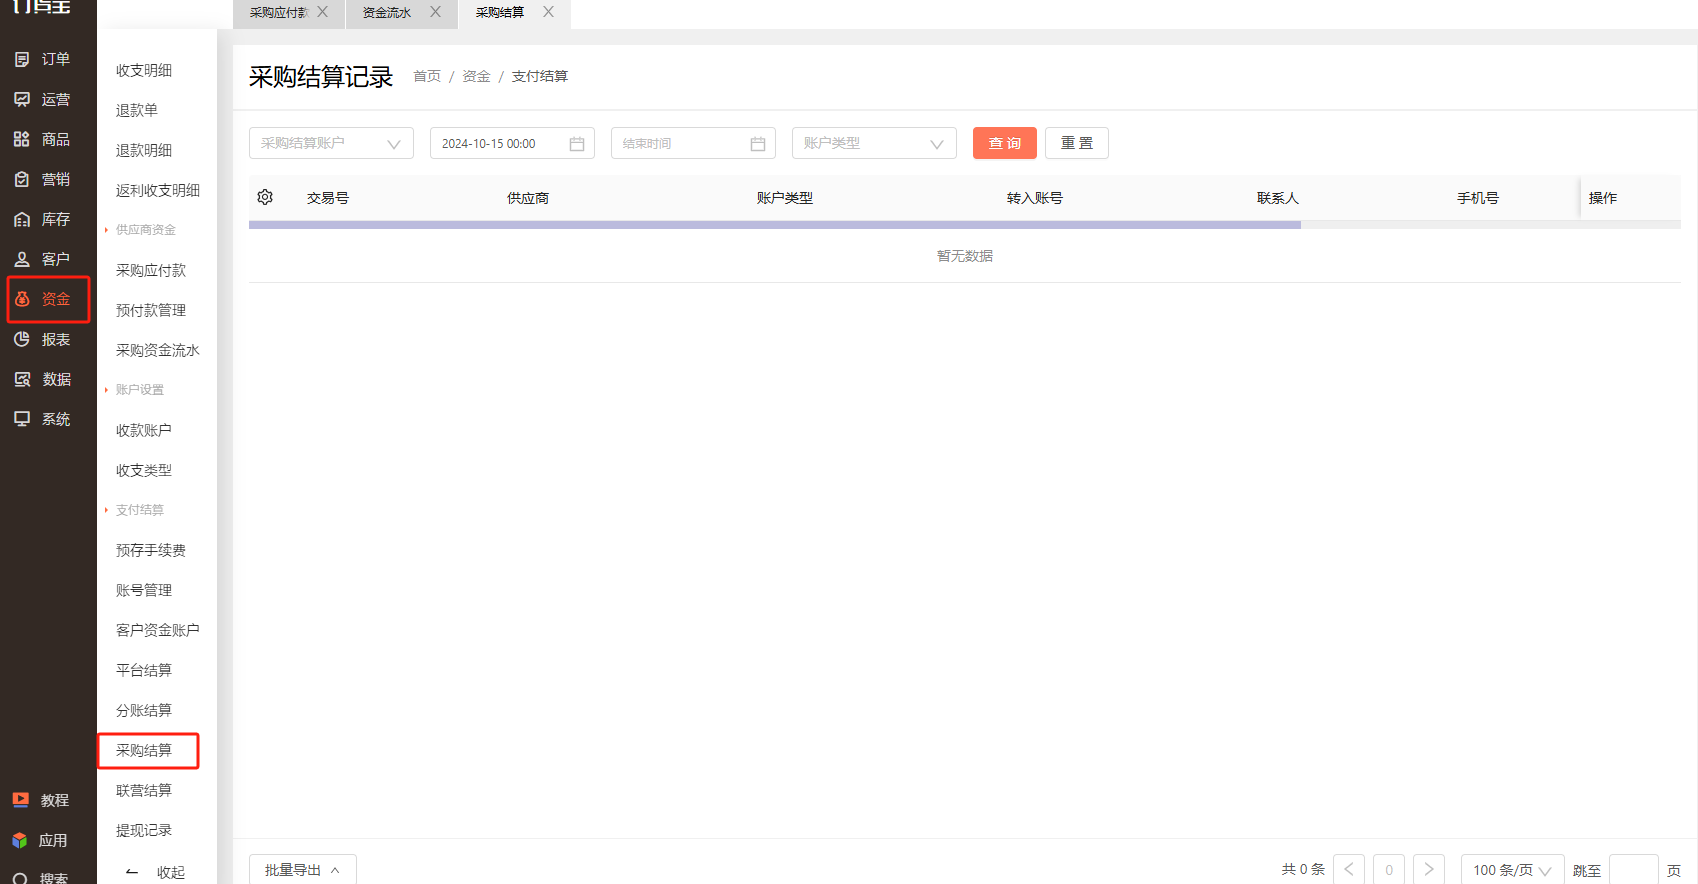Image resolution: width=1698 pixels, height=884 pixels.
Task: Click the 查询 search button
Action: pyautogui.click(x=1004, y=143)
